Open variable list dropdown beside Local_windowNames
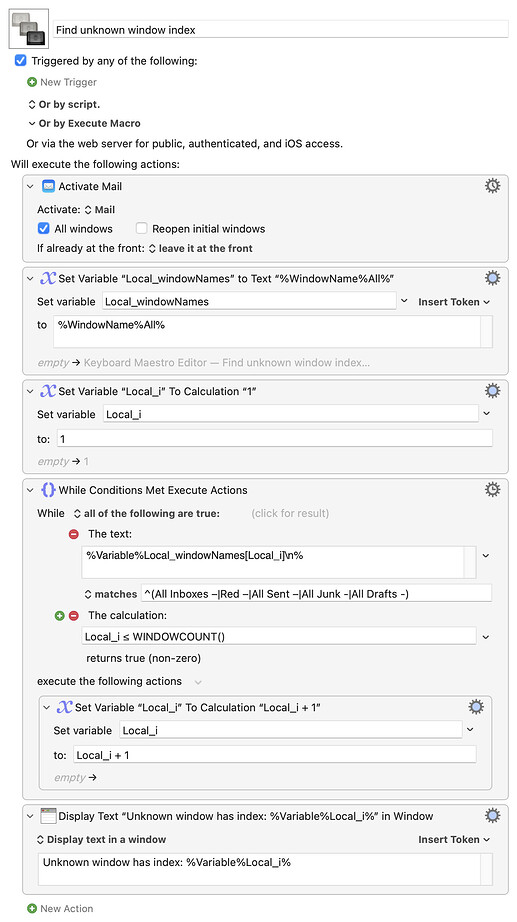Screen dimensions: 517x922 [404, 301]
